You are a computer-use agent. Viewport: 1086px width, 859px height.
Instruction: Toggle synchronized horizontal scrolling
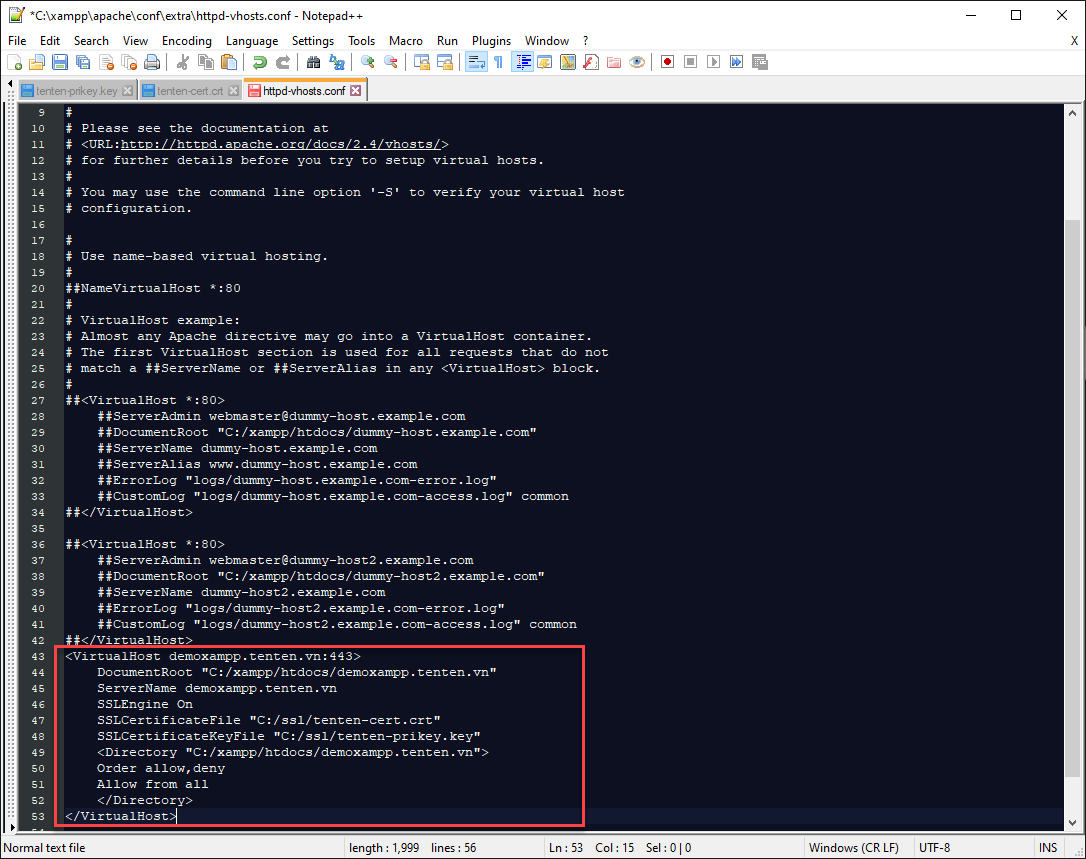point(445,62)
